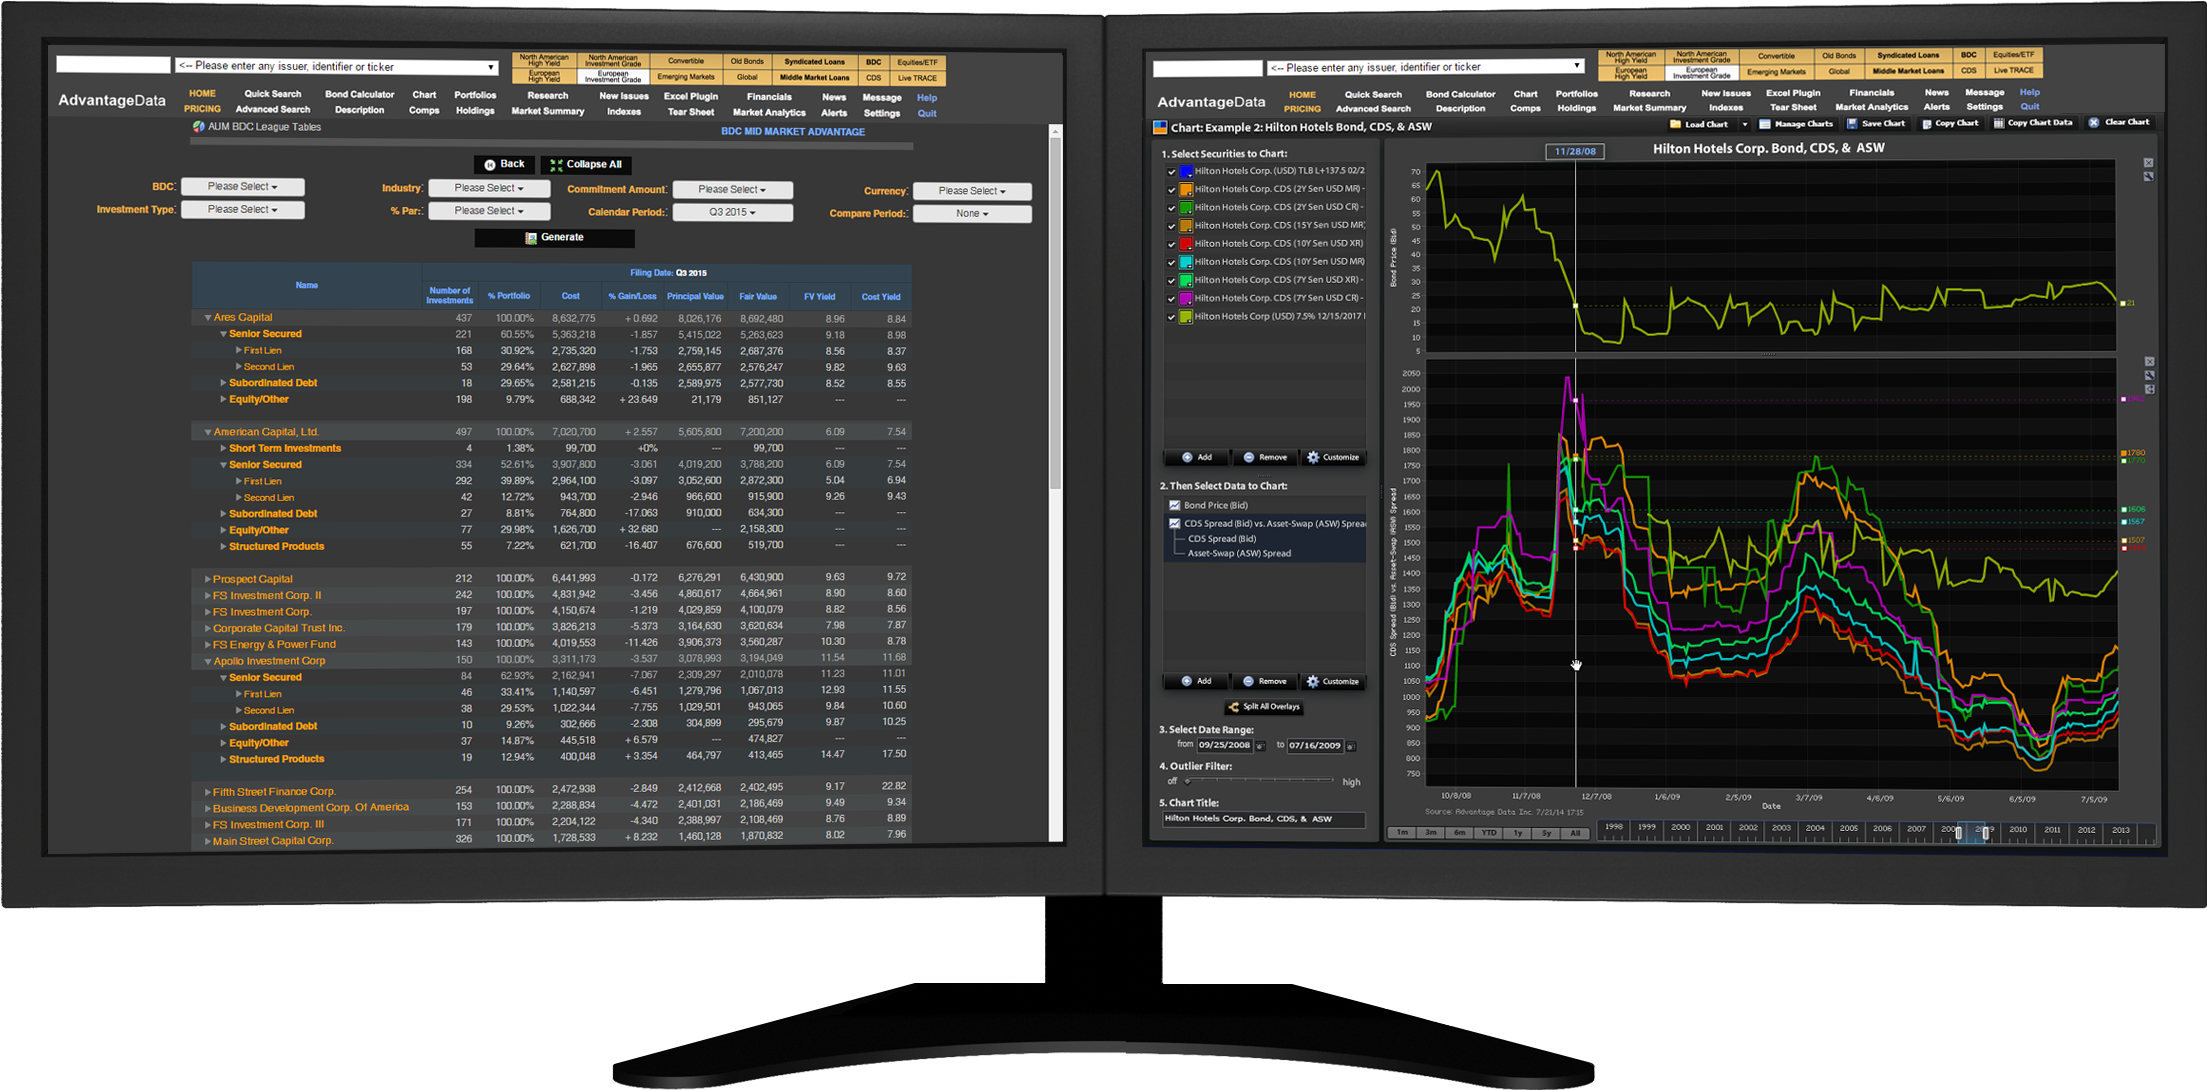Click Collapse All button in left window
Image resolution: width=2207 pixels, height=1090 pixels.
coord(587,164)
